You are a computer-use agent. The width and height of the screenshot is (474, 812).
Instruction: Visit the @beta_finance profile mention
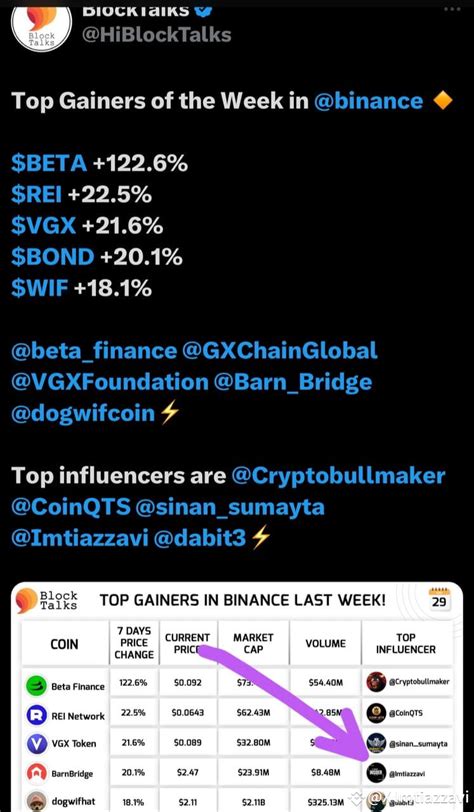(x=94, y=351)
